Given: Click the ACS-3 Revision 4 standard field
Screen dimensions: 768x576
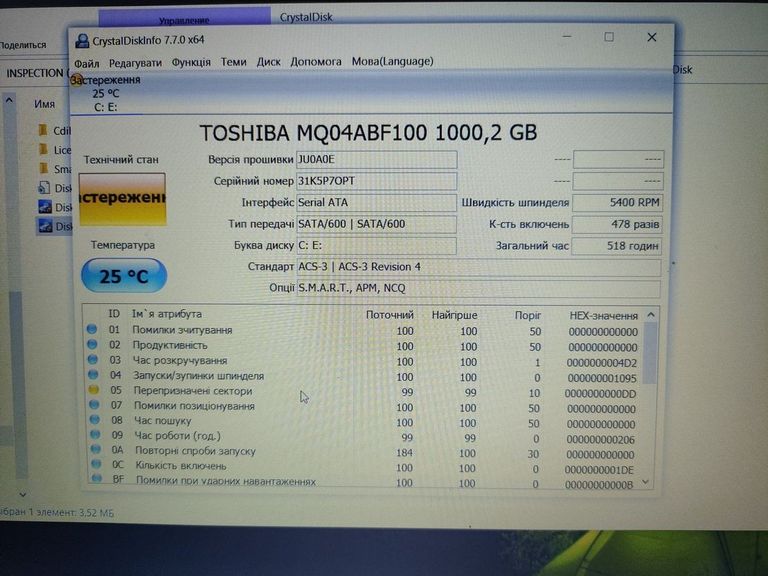Looking at the screenshot, I should 479,267.
